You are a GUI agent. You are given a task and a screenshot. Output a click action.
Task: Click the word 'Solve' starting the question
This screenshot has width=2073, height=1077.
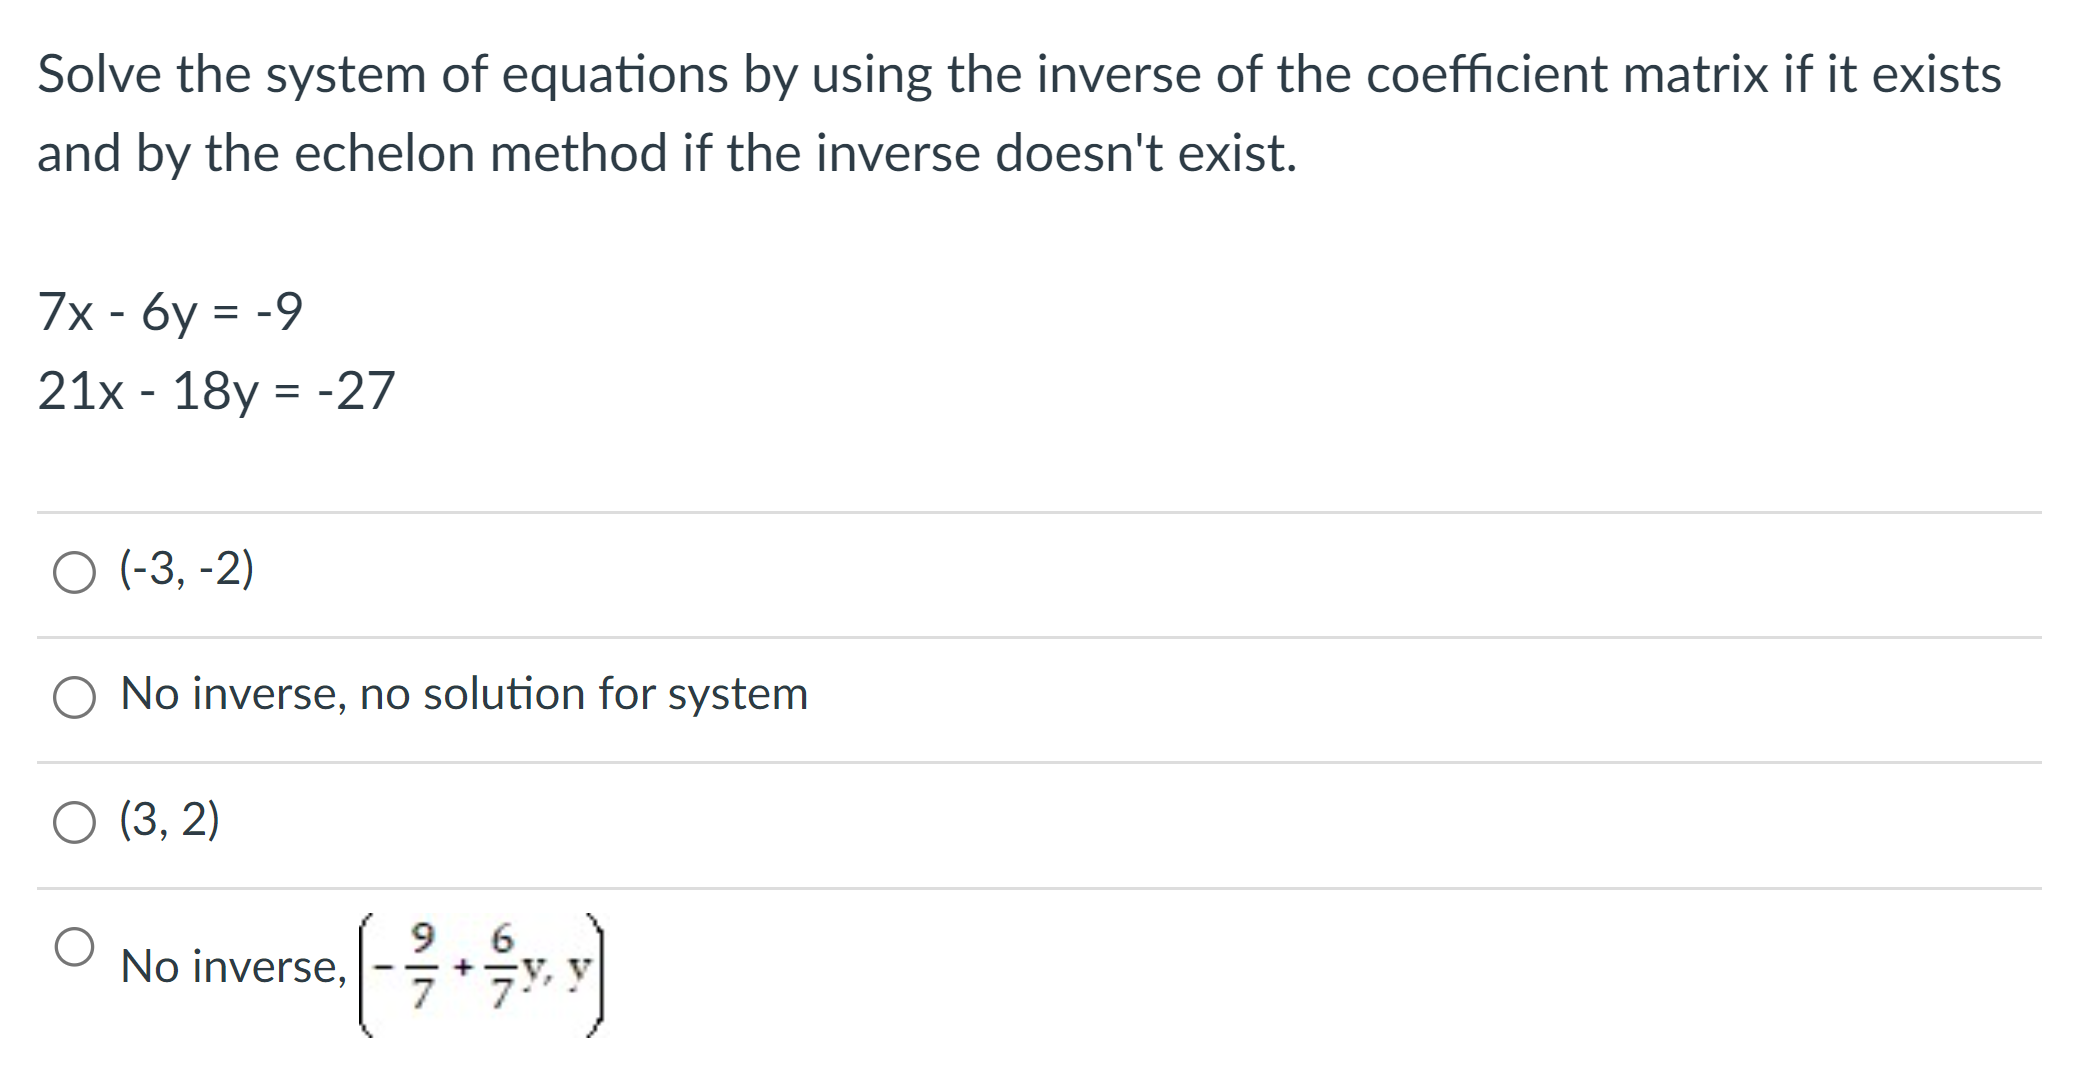point(99,75)
